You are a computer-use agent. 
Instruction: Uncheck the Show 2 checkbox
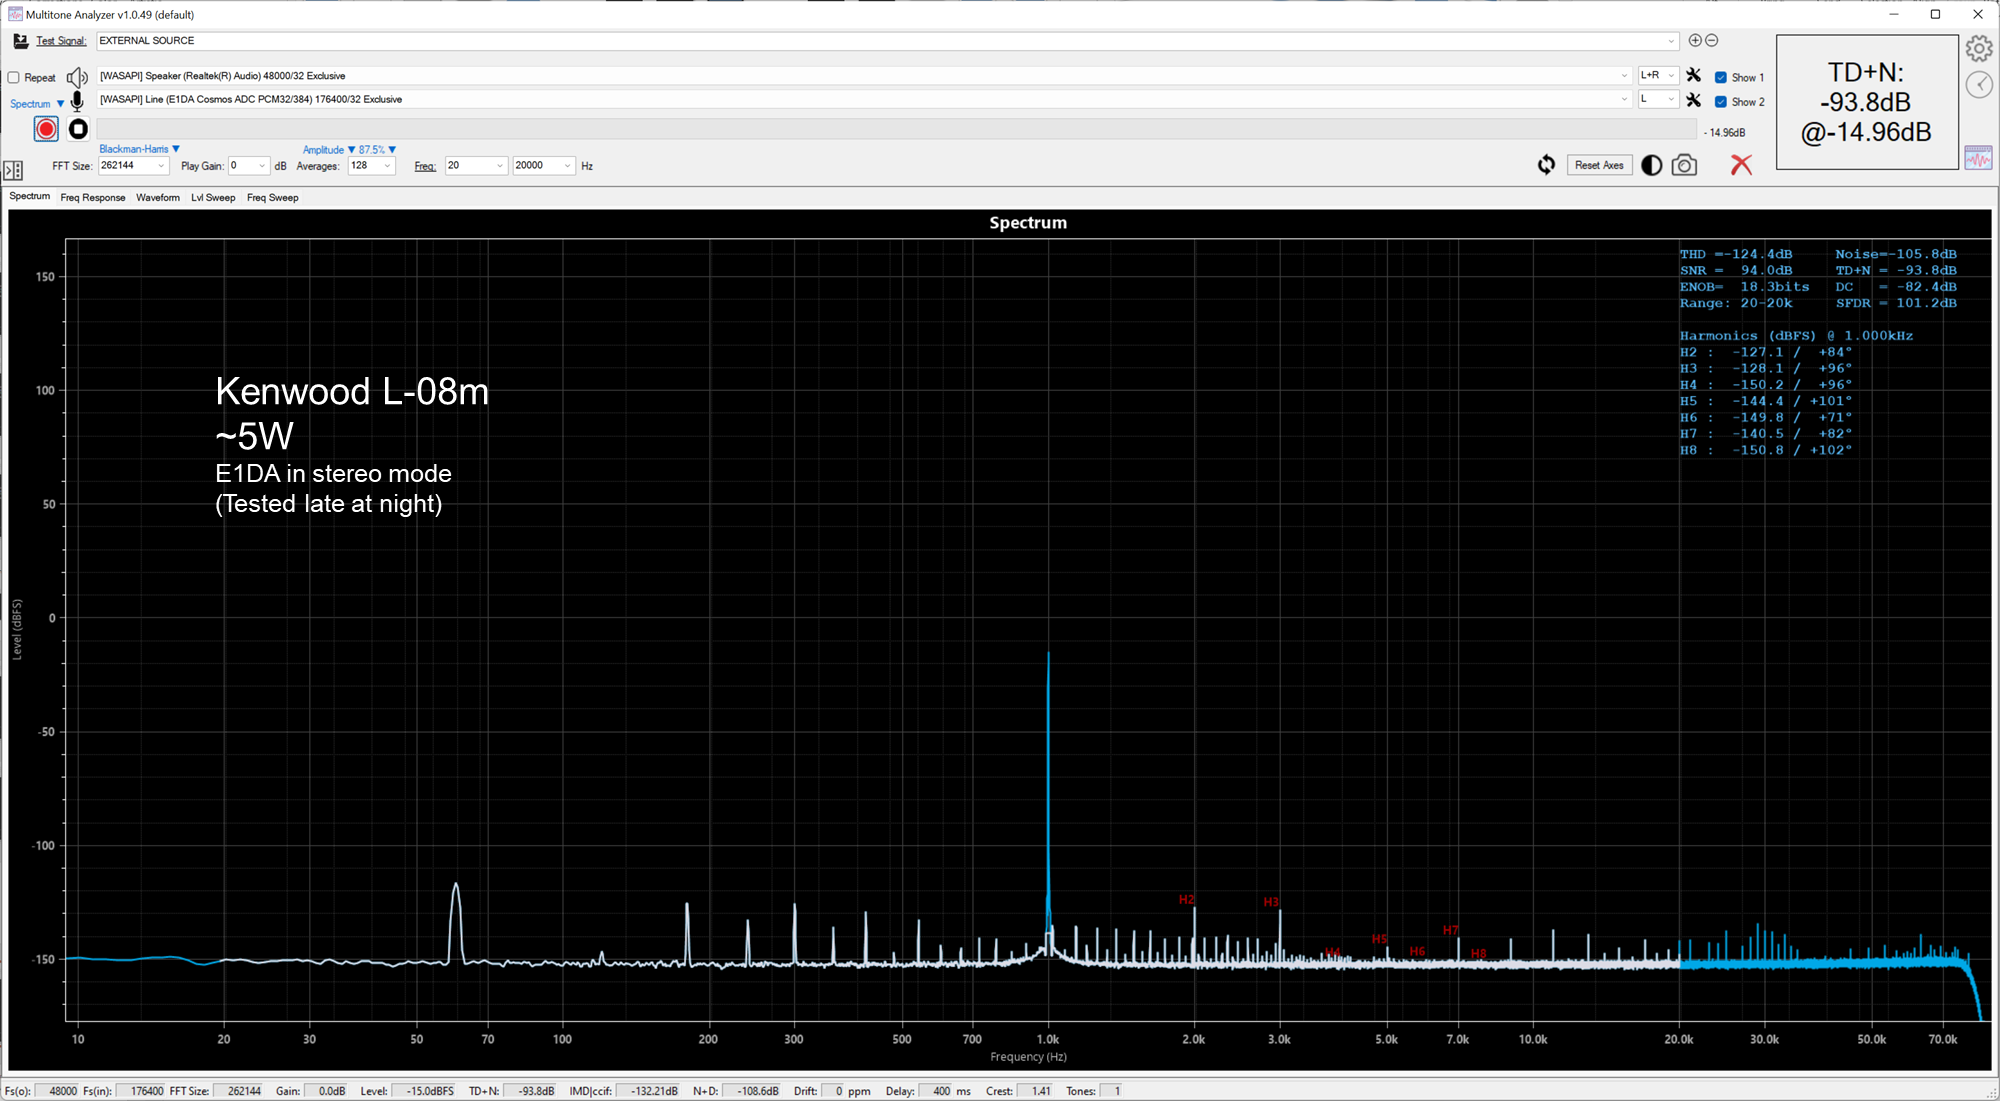[x=1721, y=101]
